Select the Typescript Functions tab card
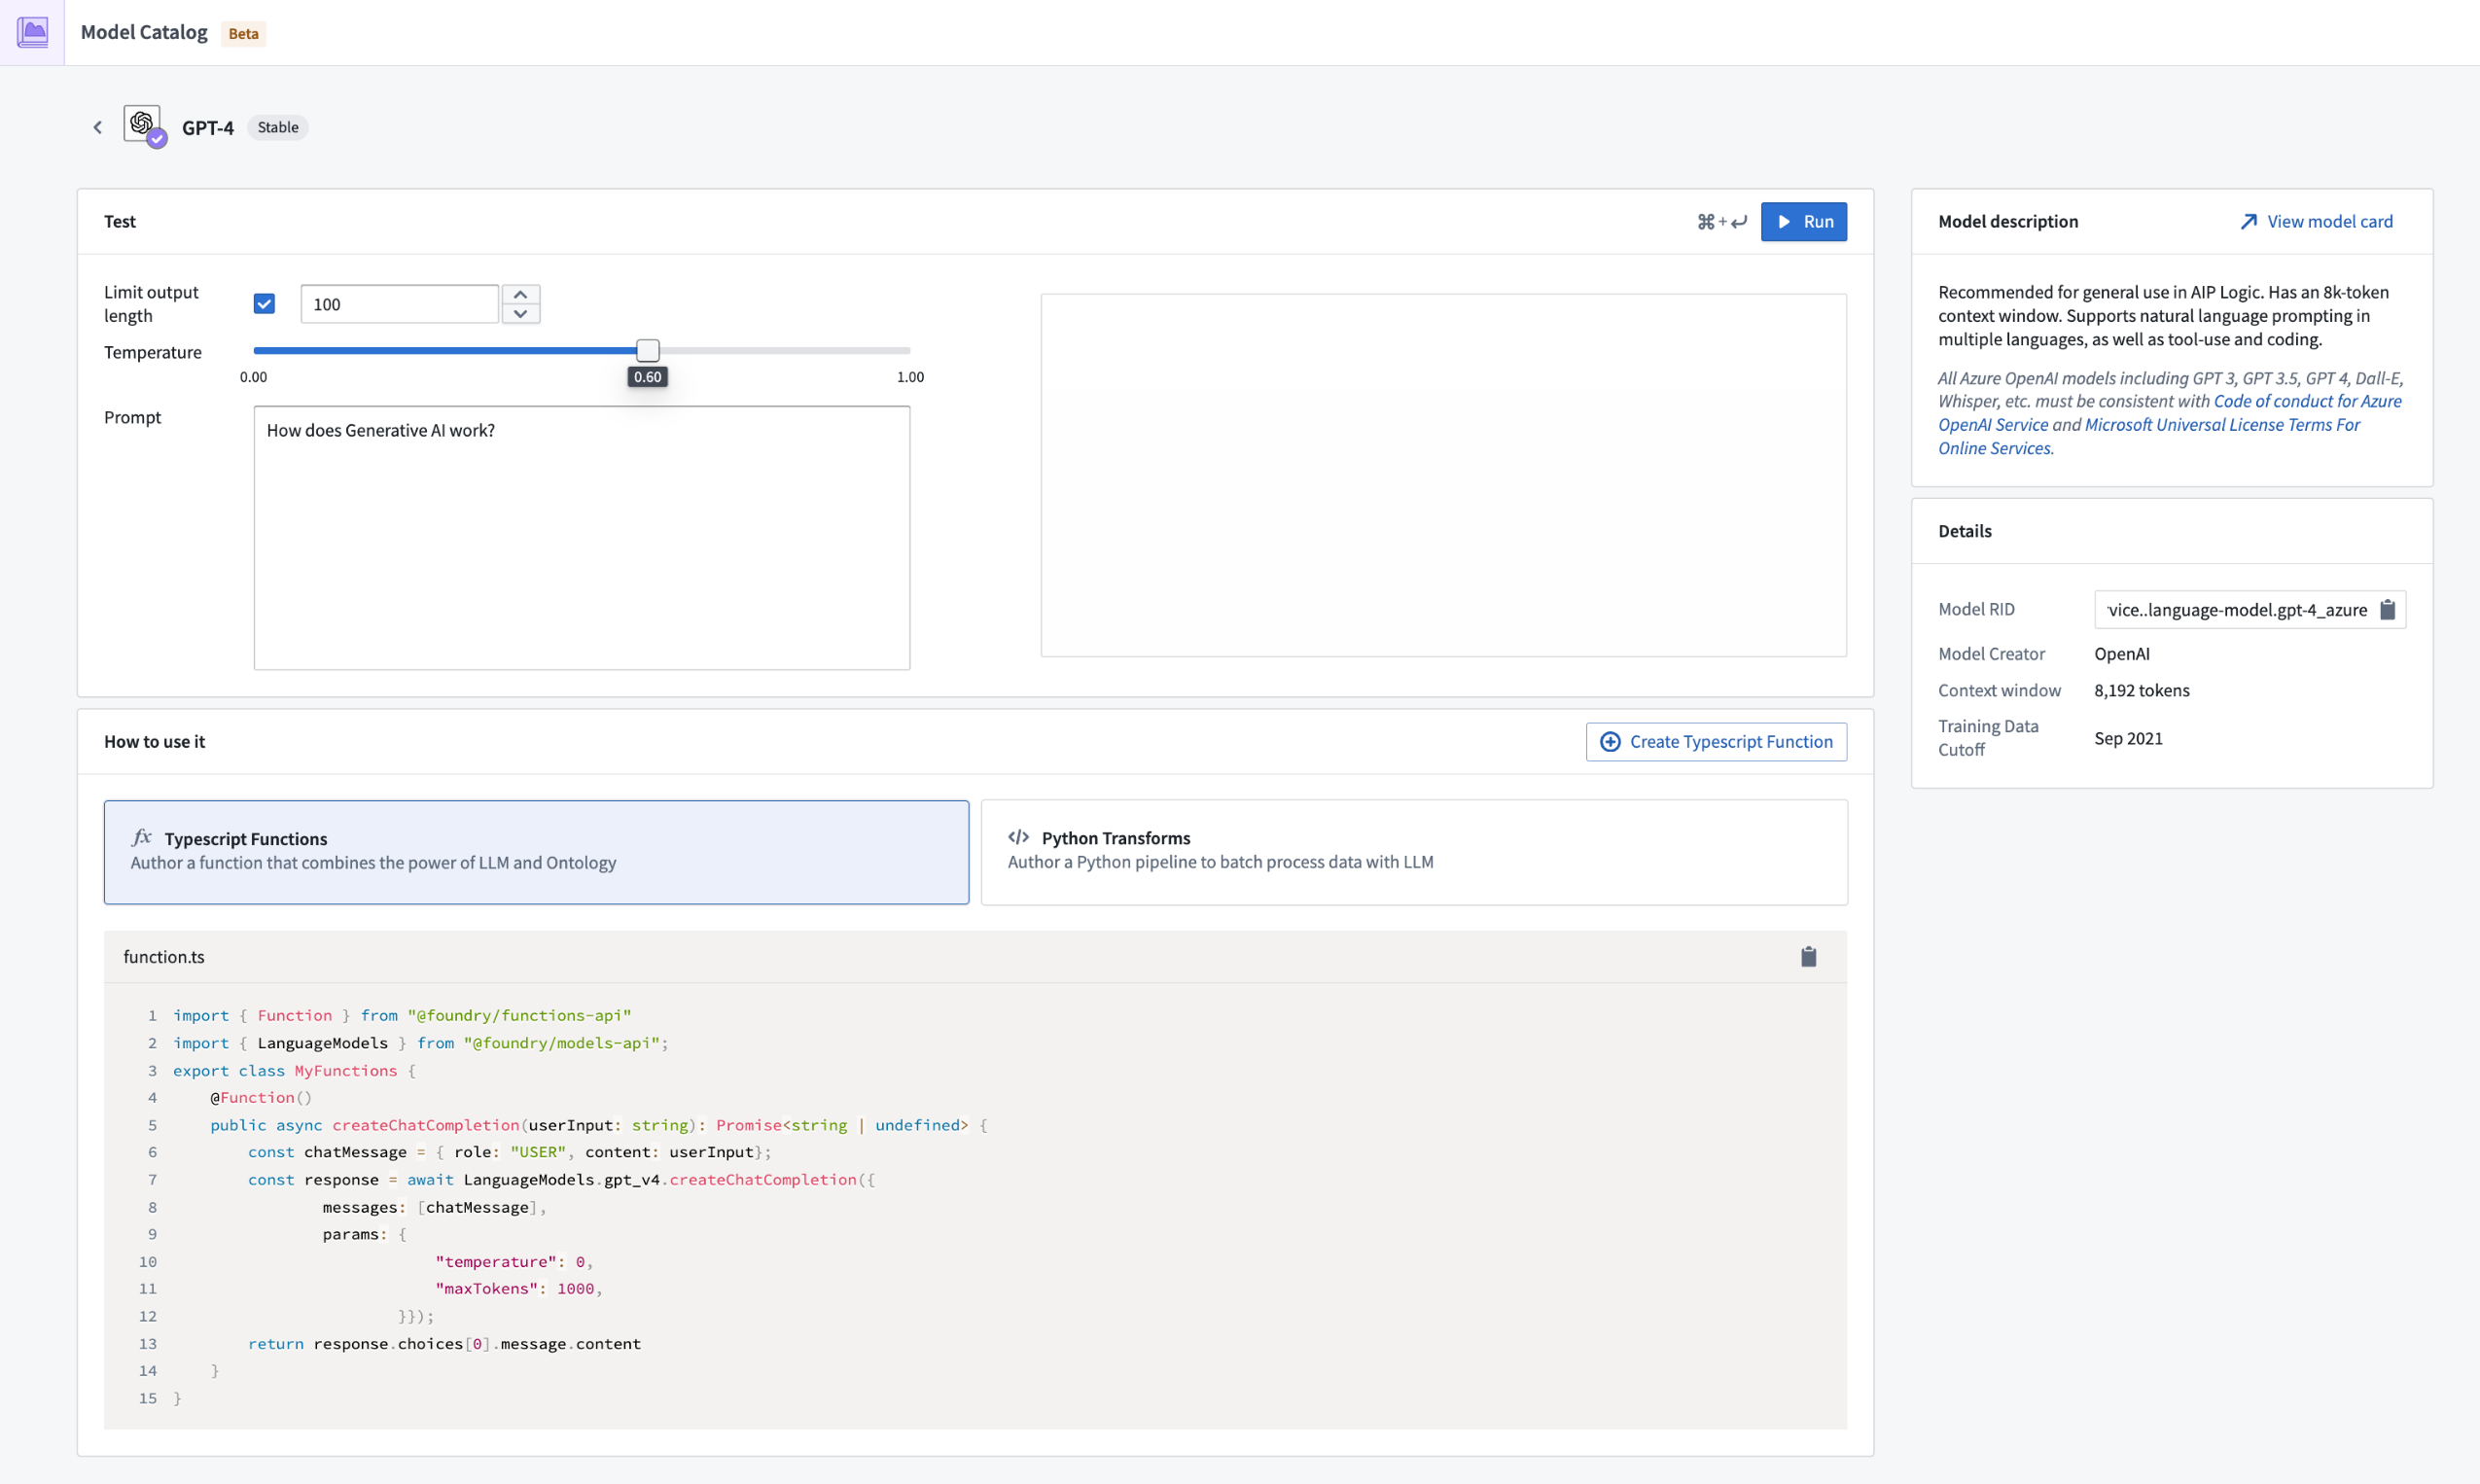The image size is (2480, 1484). (x=536, y=852)
